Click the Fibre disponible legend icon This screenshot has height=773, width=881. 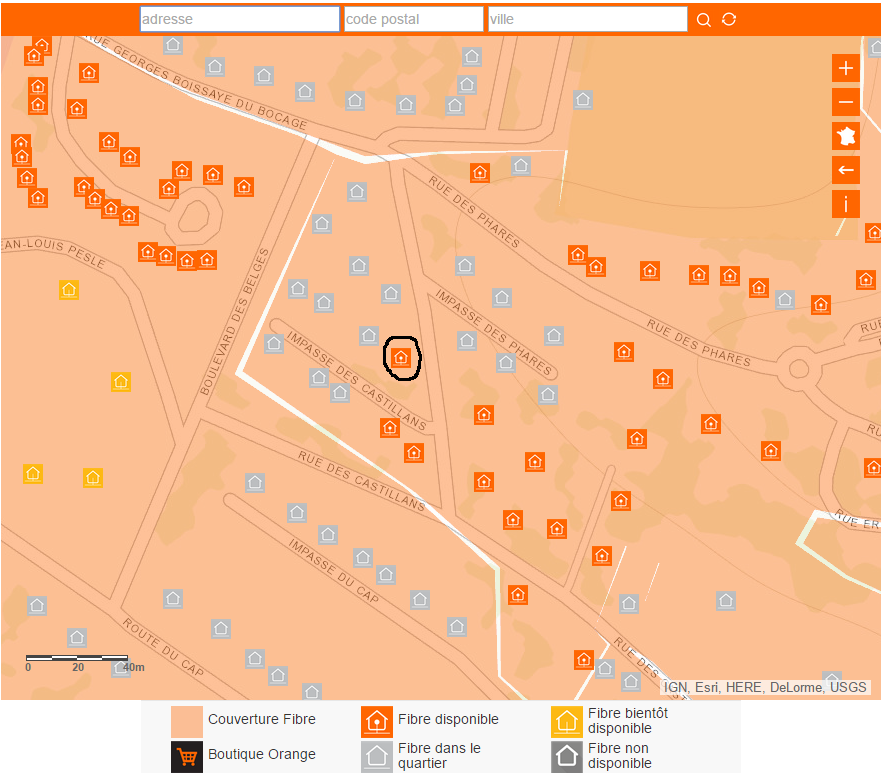[x=376, y=722]
